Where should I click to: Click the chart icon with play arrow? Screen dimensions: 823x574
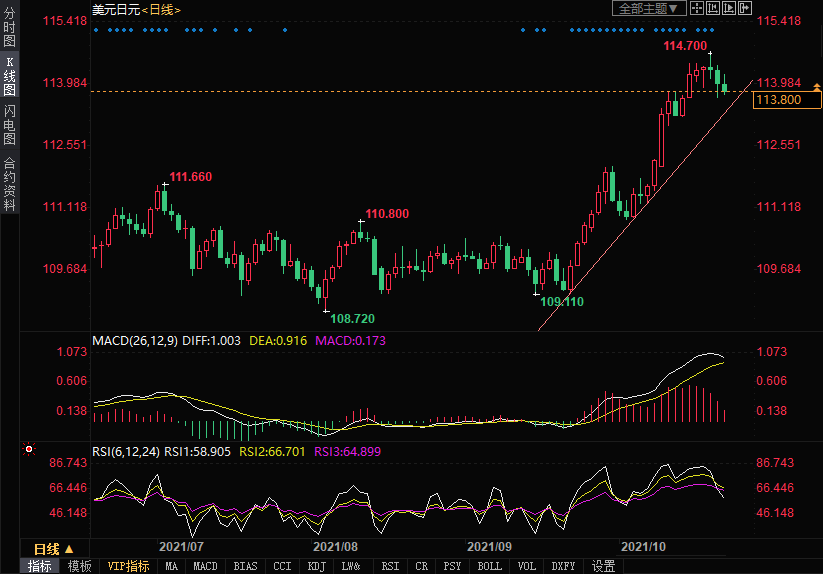pyautogui.click(x=727, y=8)
